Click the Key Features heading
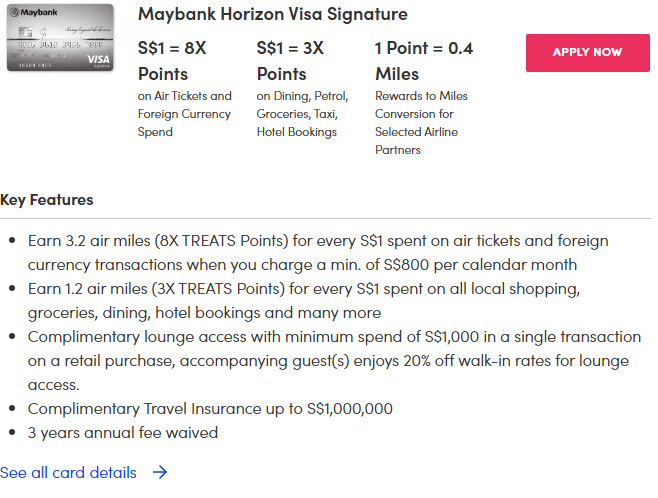Screen dimensions: 658x498 pos(47,200)
